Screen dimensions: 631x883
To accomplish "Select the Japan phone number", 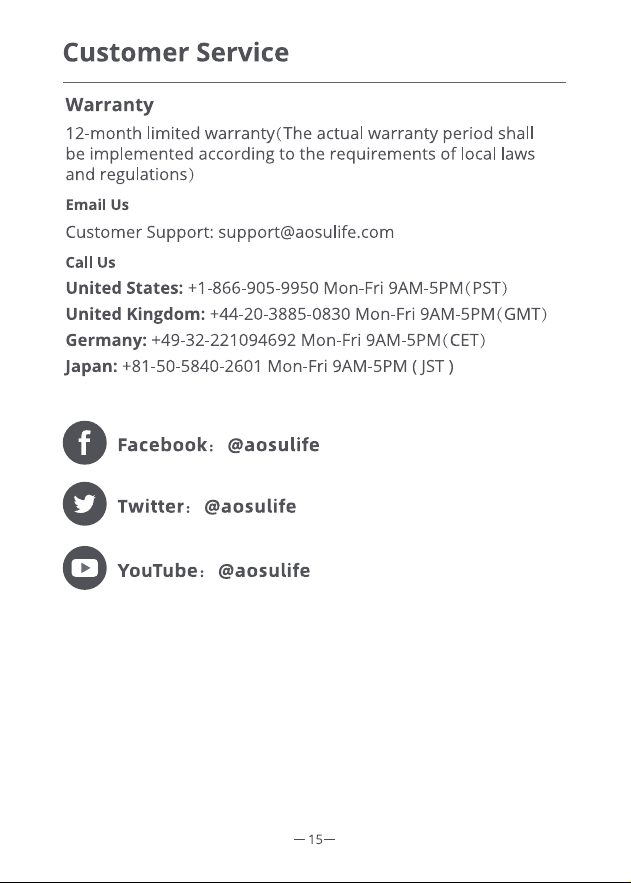I will click(x=192, y=366).
